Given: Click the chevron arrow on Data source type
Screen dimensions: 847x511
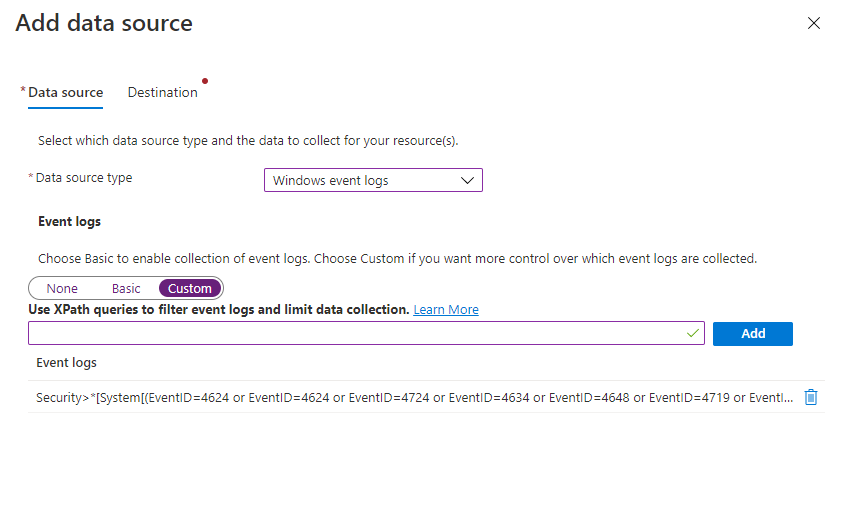Looking at the screenshot, I should [467, 180].
